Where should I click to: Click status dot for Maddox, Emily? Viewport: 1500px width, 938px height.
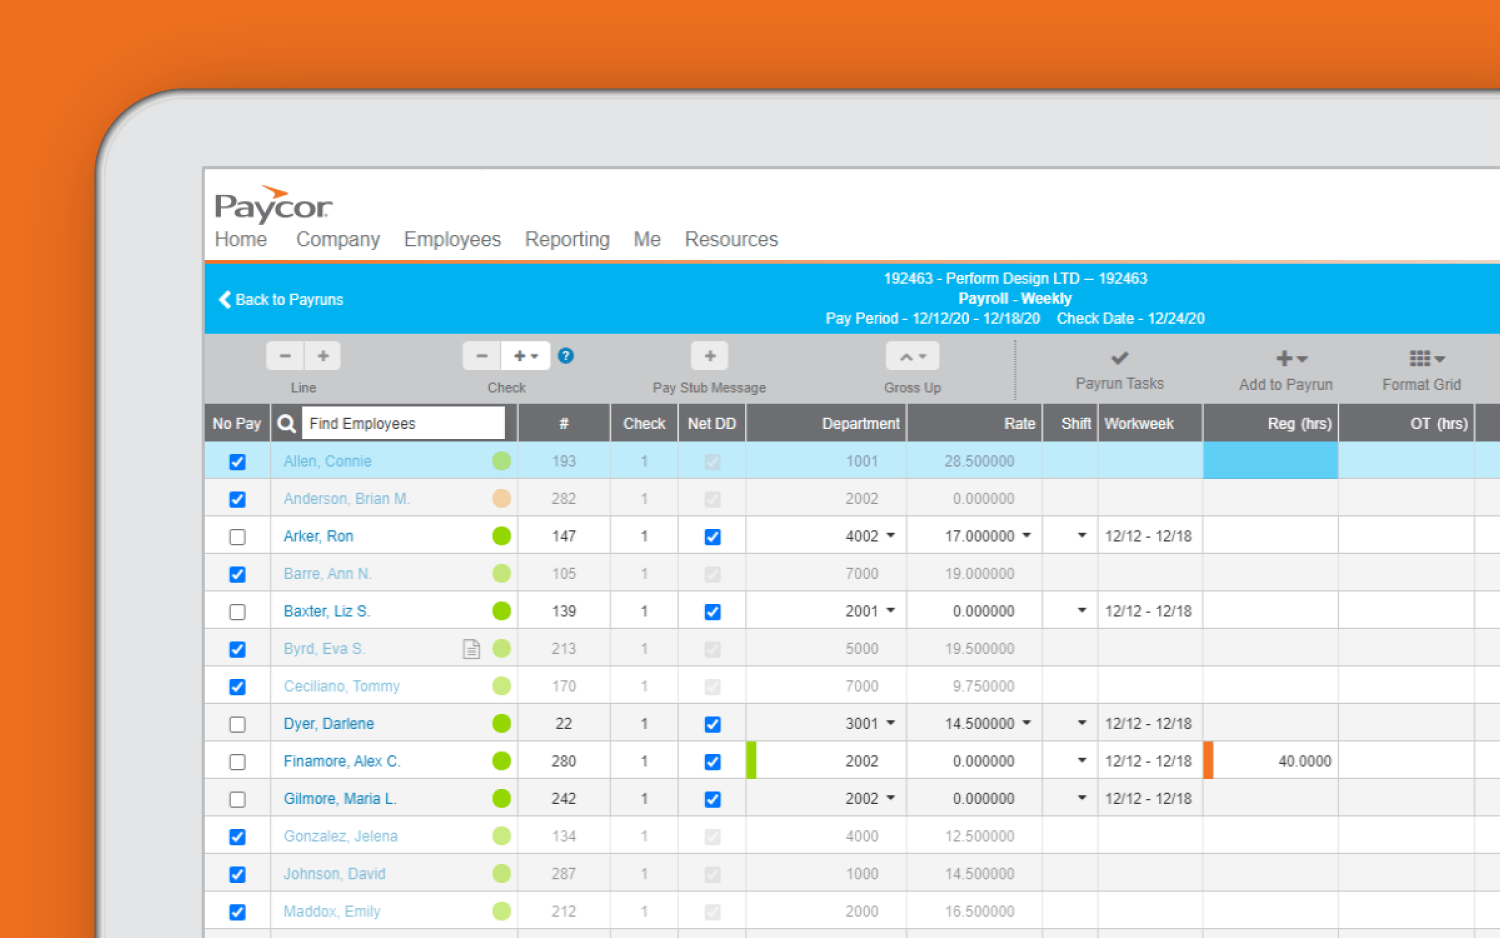click(502, 911)
